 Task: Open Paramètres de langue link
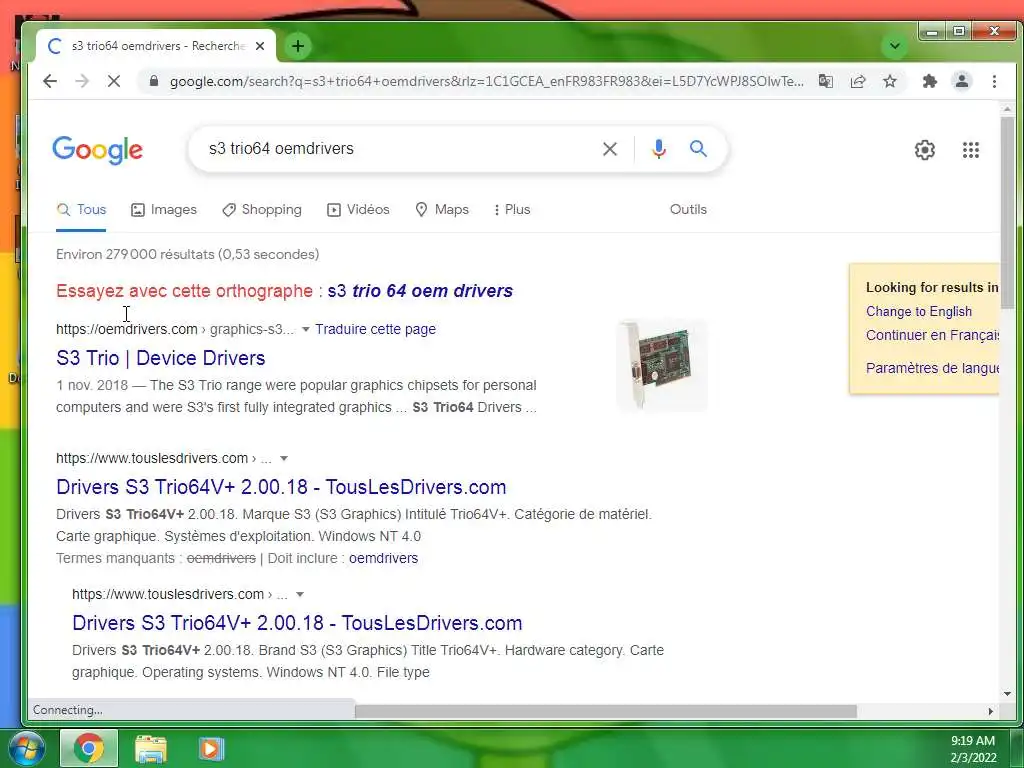933,368
